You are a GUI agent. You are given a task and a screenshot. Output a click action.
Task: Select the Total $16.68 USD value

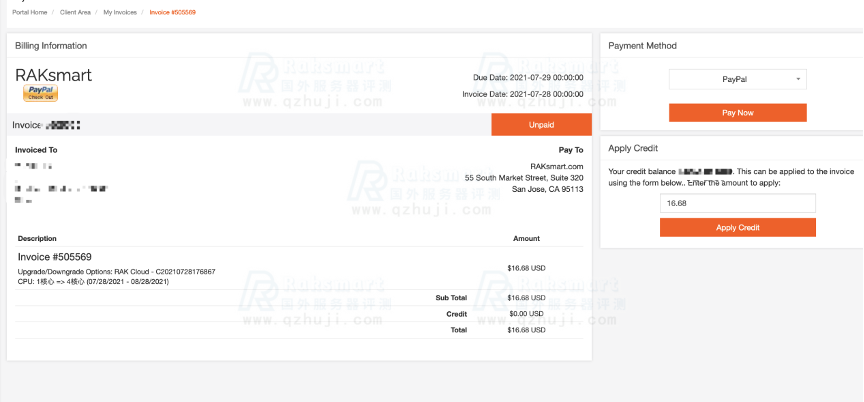coord(526,330)
